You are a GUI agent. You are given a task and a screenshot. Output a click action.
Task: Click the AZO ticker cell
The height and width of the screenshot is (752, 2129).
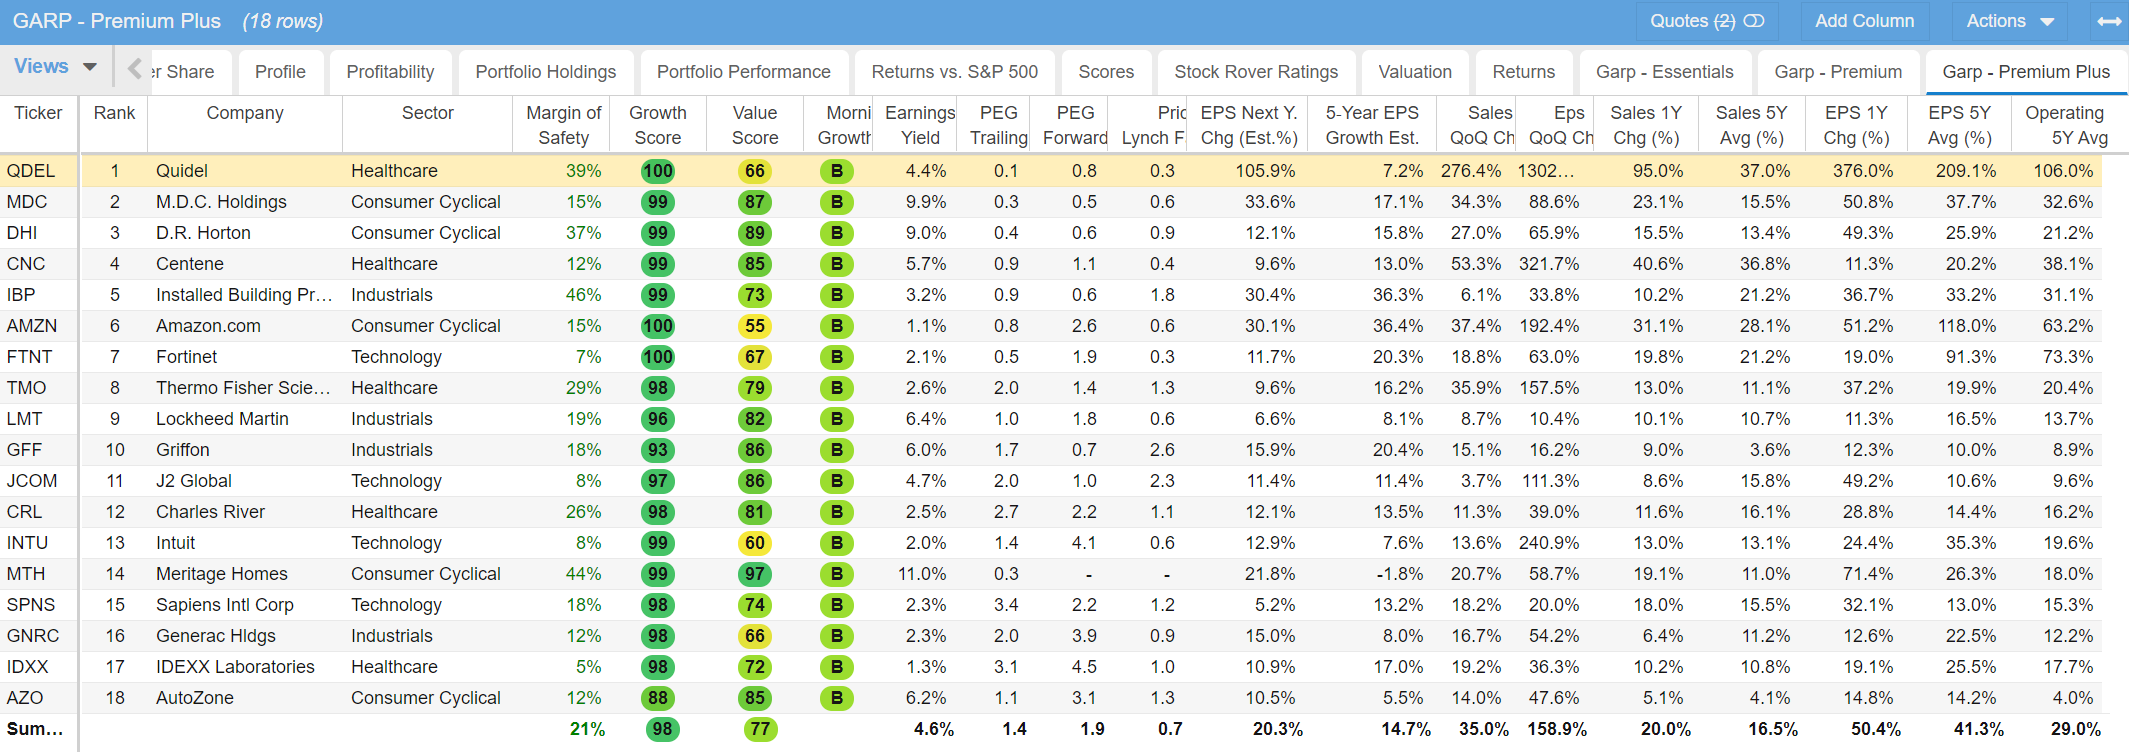click(x=24, y=698)
